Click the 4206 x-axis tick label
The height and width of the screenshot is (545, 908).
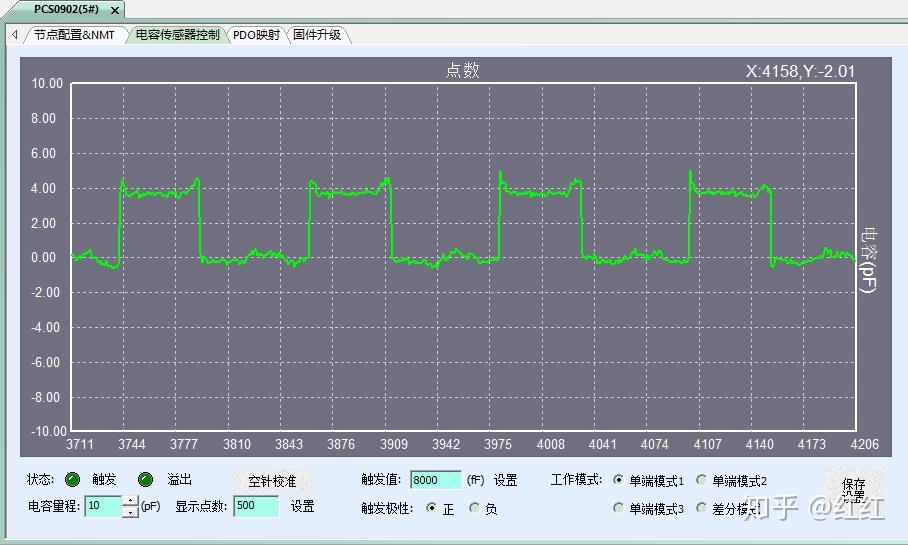click(x=865, y=444)
